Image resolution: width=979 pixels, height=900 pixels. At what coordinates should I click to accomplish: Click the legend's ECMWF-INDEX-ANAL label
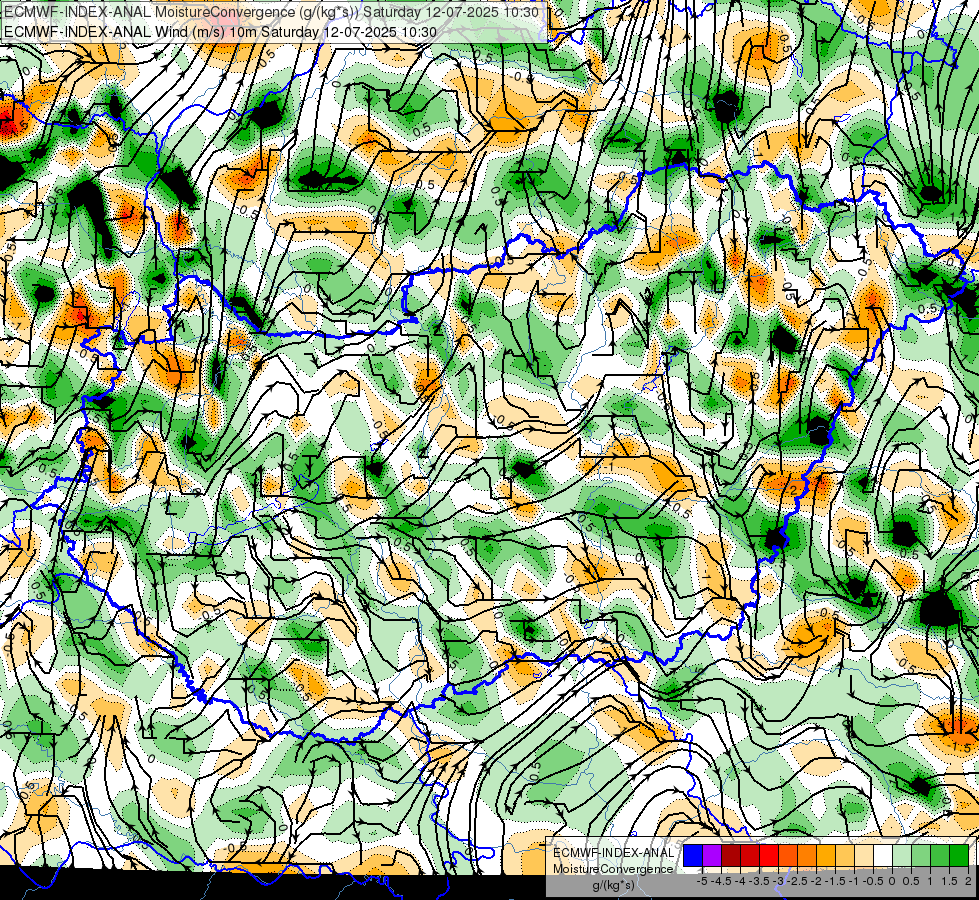point(613,853)
